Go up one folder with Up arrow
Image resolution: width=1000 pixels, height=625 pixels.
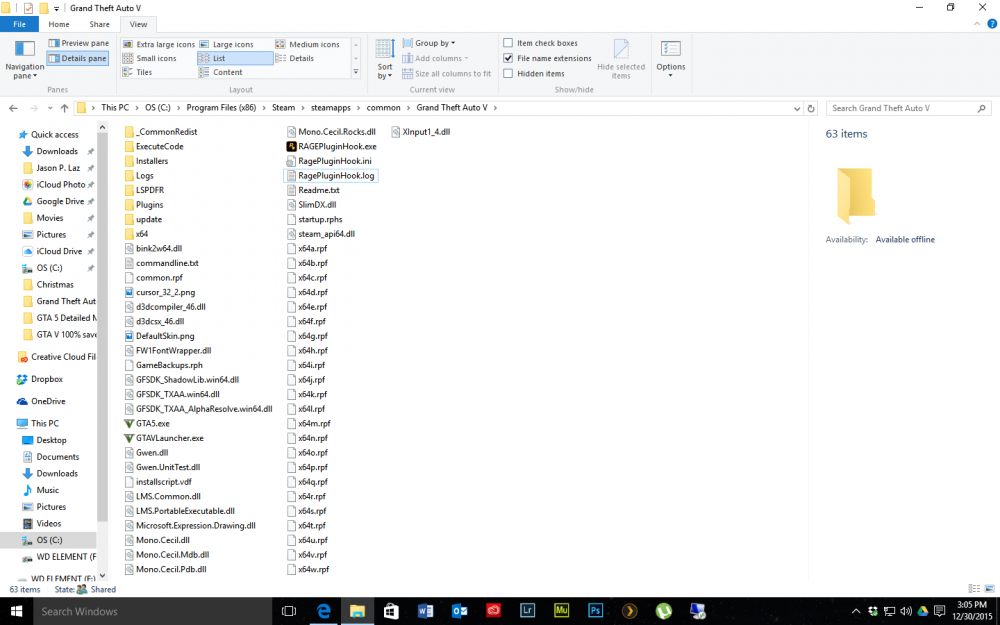point(64,108)
